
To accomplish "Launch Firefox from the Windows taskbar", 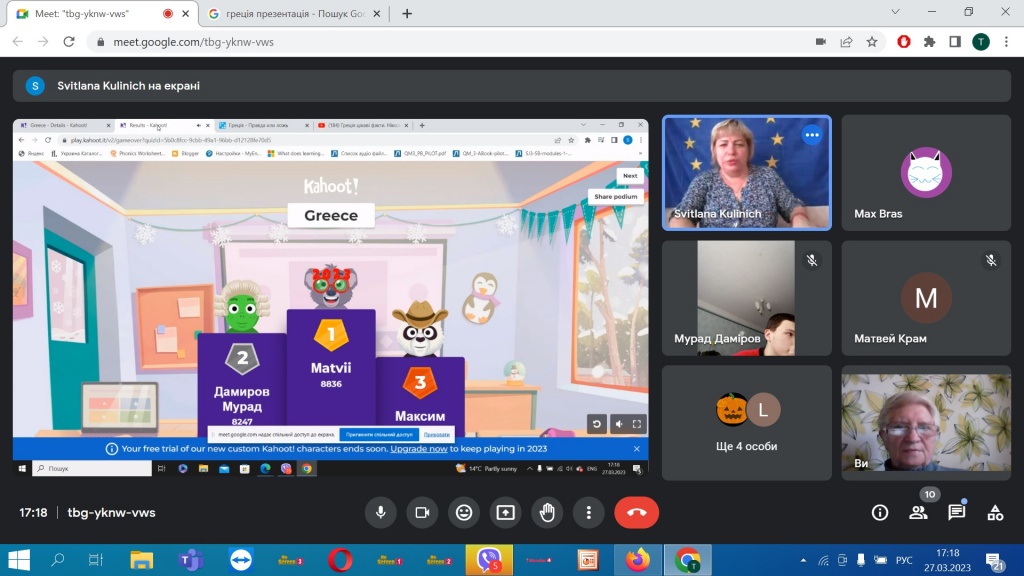I will click(637, 560).
